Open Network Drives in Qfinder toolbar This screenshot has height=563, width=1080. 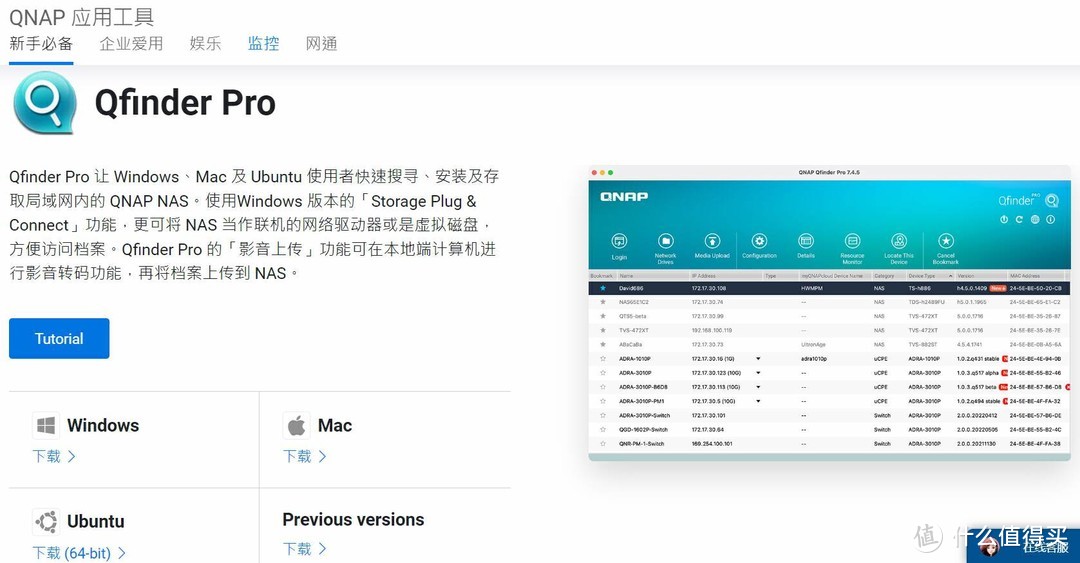pos(665,241)
